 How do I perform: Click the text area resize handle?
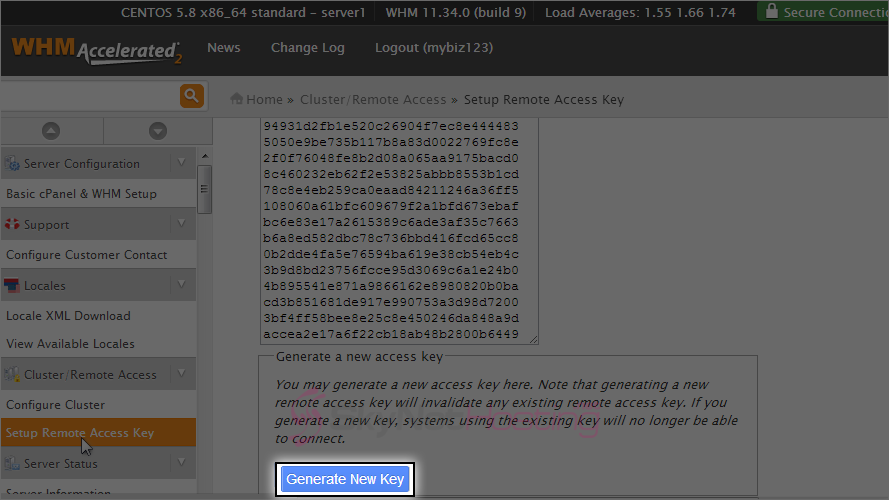point(534,339)
